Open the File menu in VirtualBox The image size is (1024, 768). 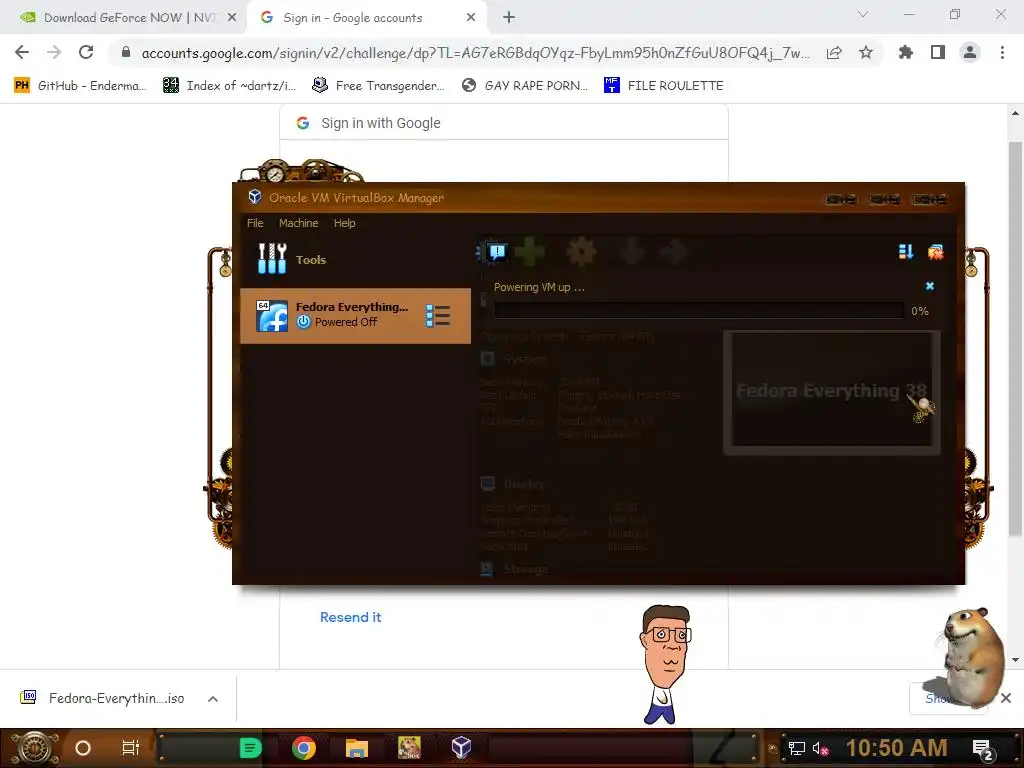[x=255, y=223]
